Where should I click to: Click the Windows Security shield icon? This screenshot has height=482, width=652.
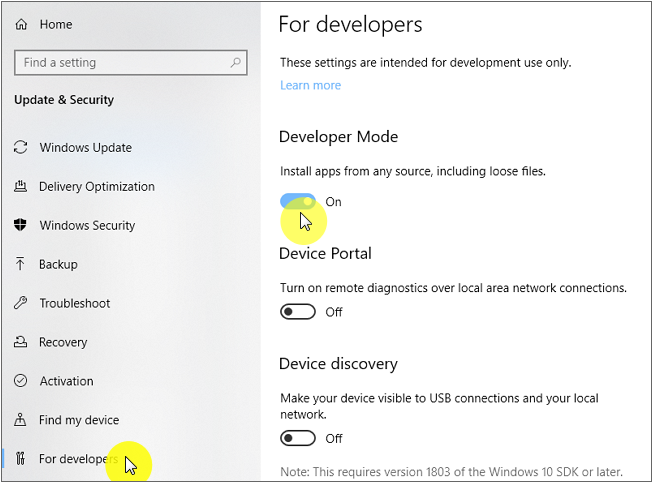20,226
